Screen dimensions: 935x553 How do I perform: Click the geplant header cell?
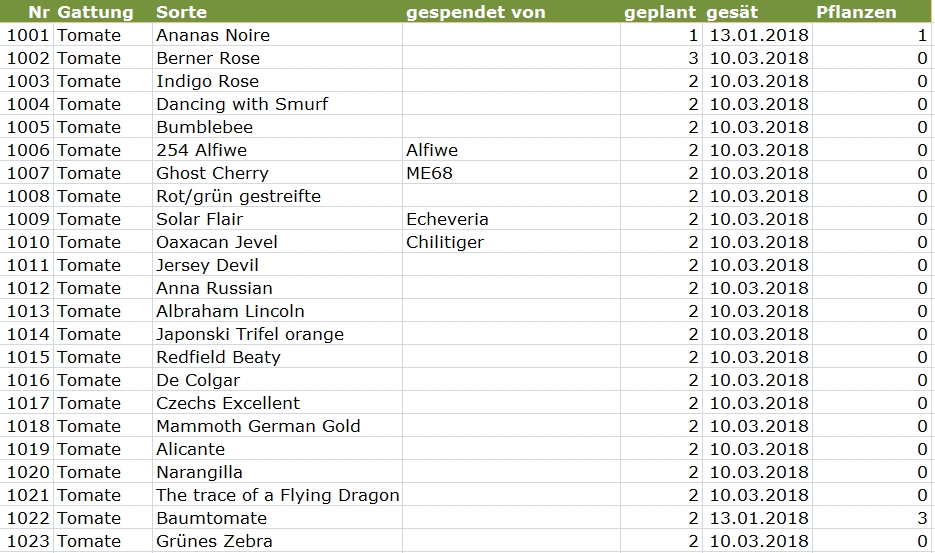point(661,11)
